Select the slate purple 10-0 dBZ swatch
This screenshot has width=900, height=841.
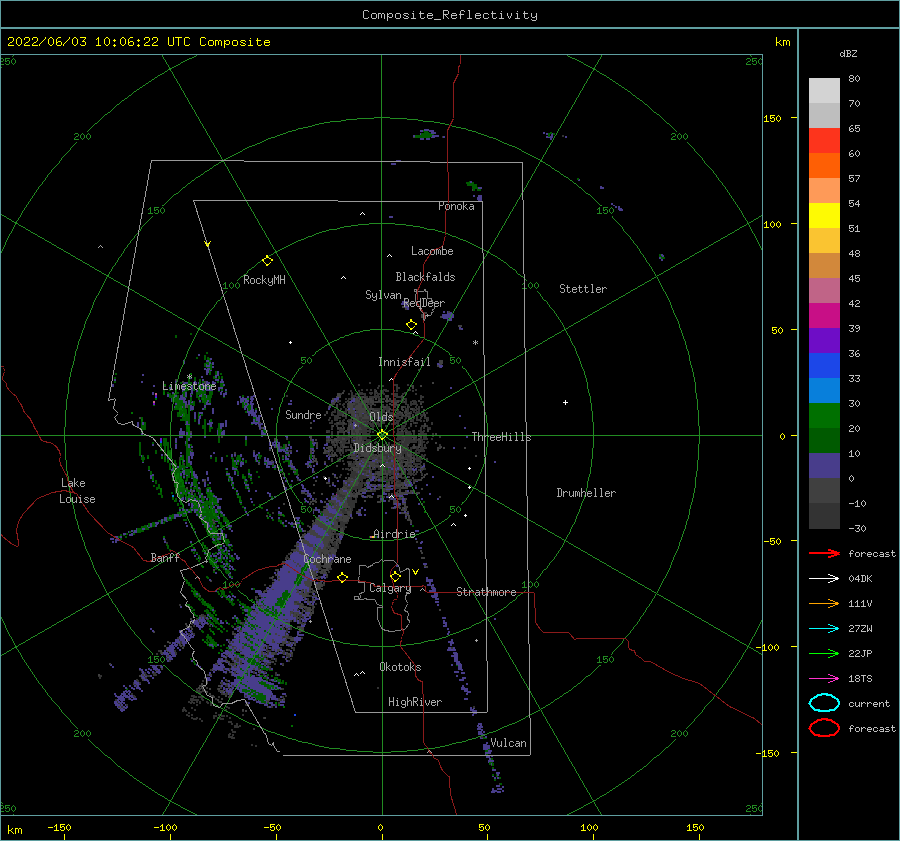click(x=824, y=466)
